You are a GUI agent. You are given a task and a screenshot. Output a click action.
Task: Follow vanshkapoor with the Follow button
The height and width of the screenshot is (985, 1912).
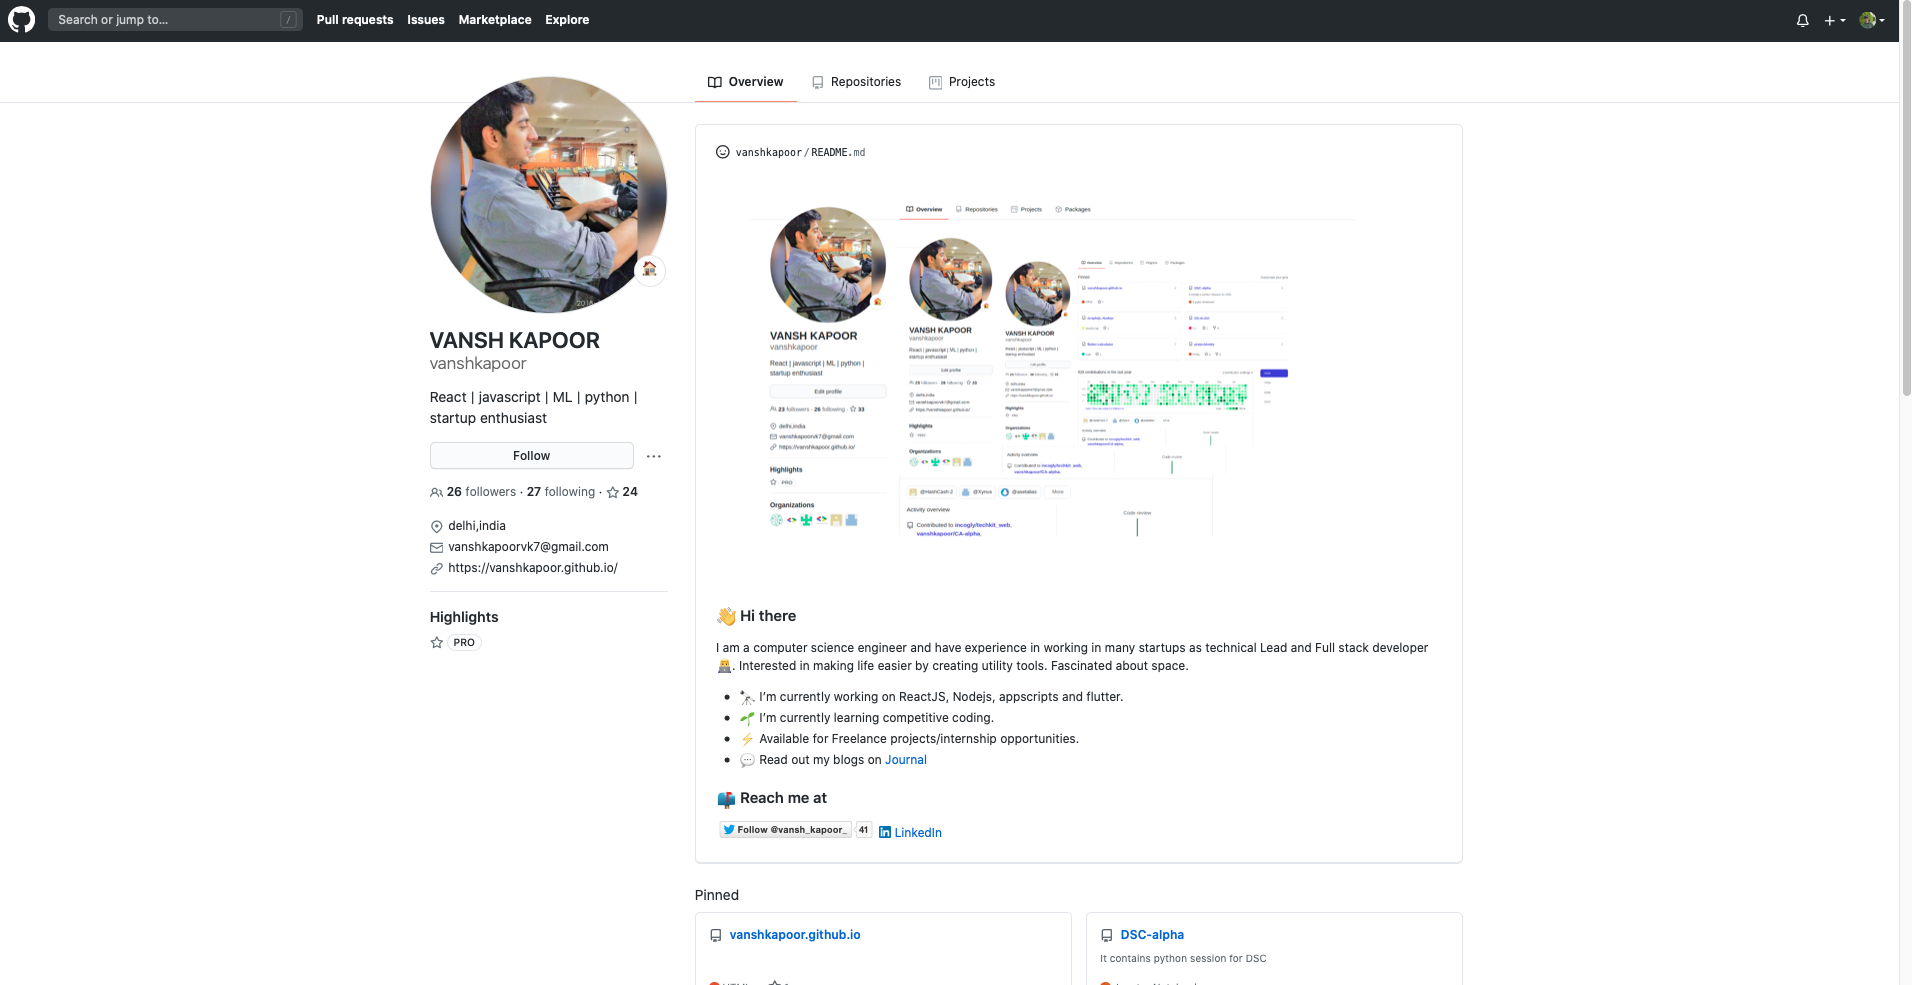point(532,456)
